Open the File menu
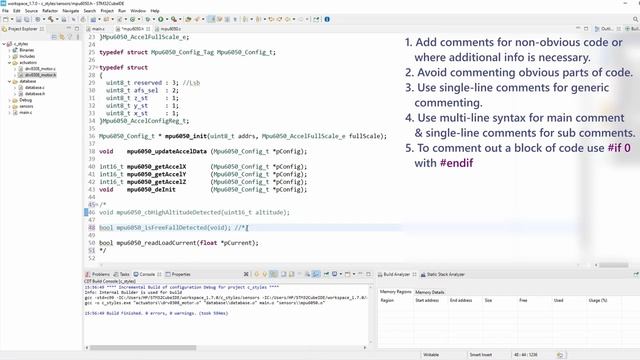This screenshot has width=640, height=360. coord(5,11)
